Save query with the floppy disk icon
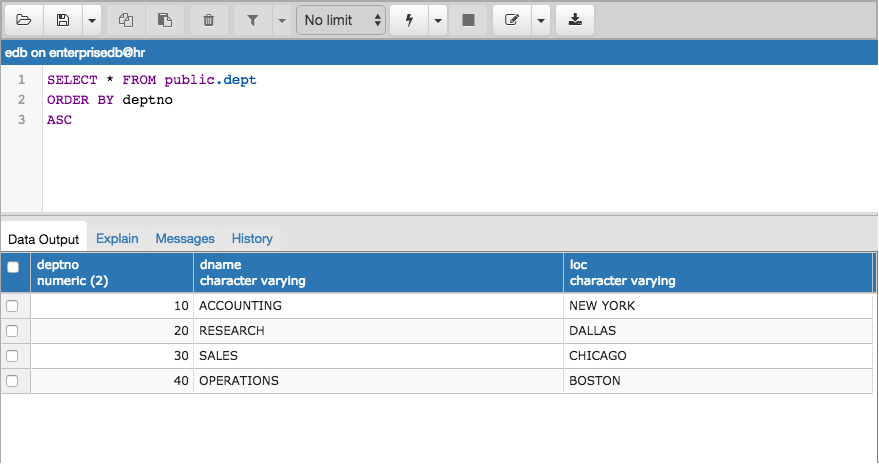 63,20
